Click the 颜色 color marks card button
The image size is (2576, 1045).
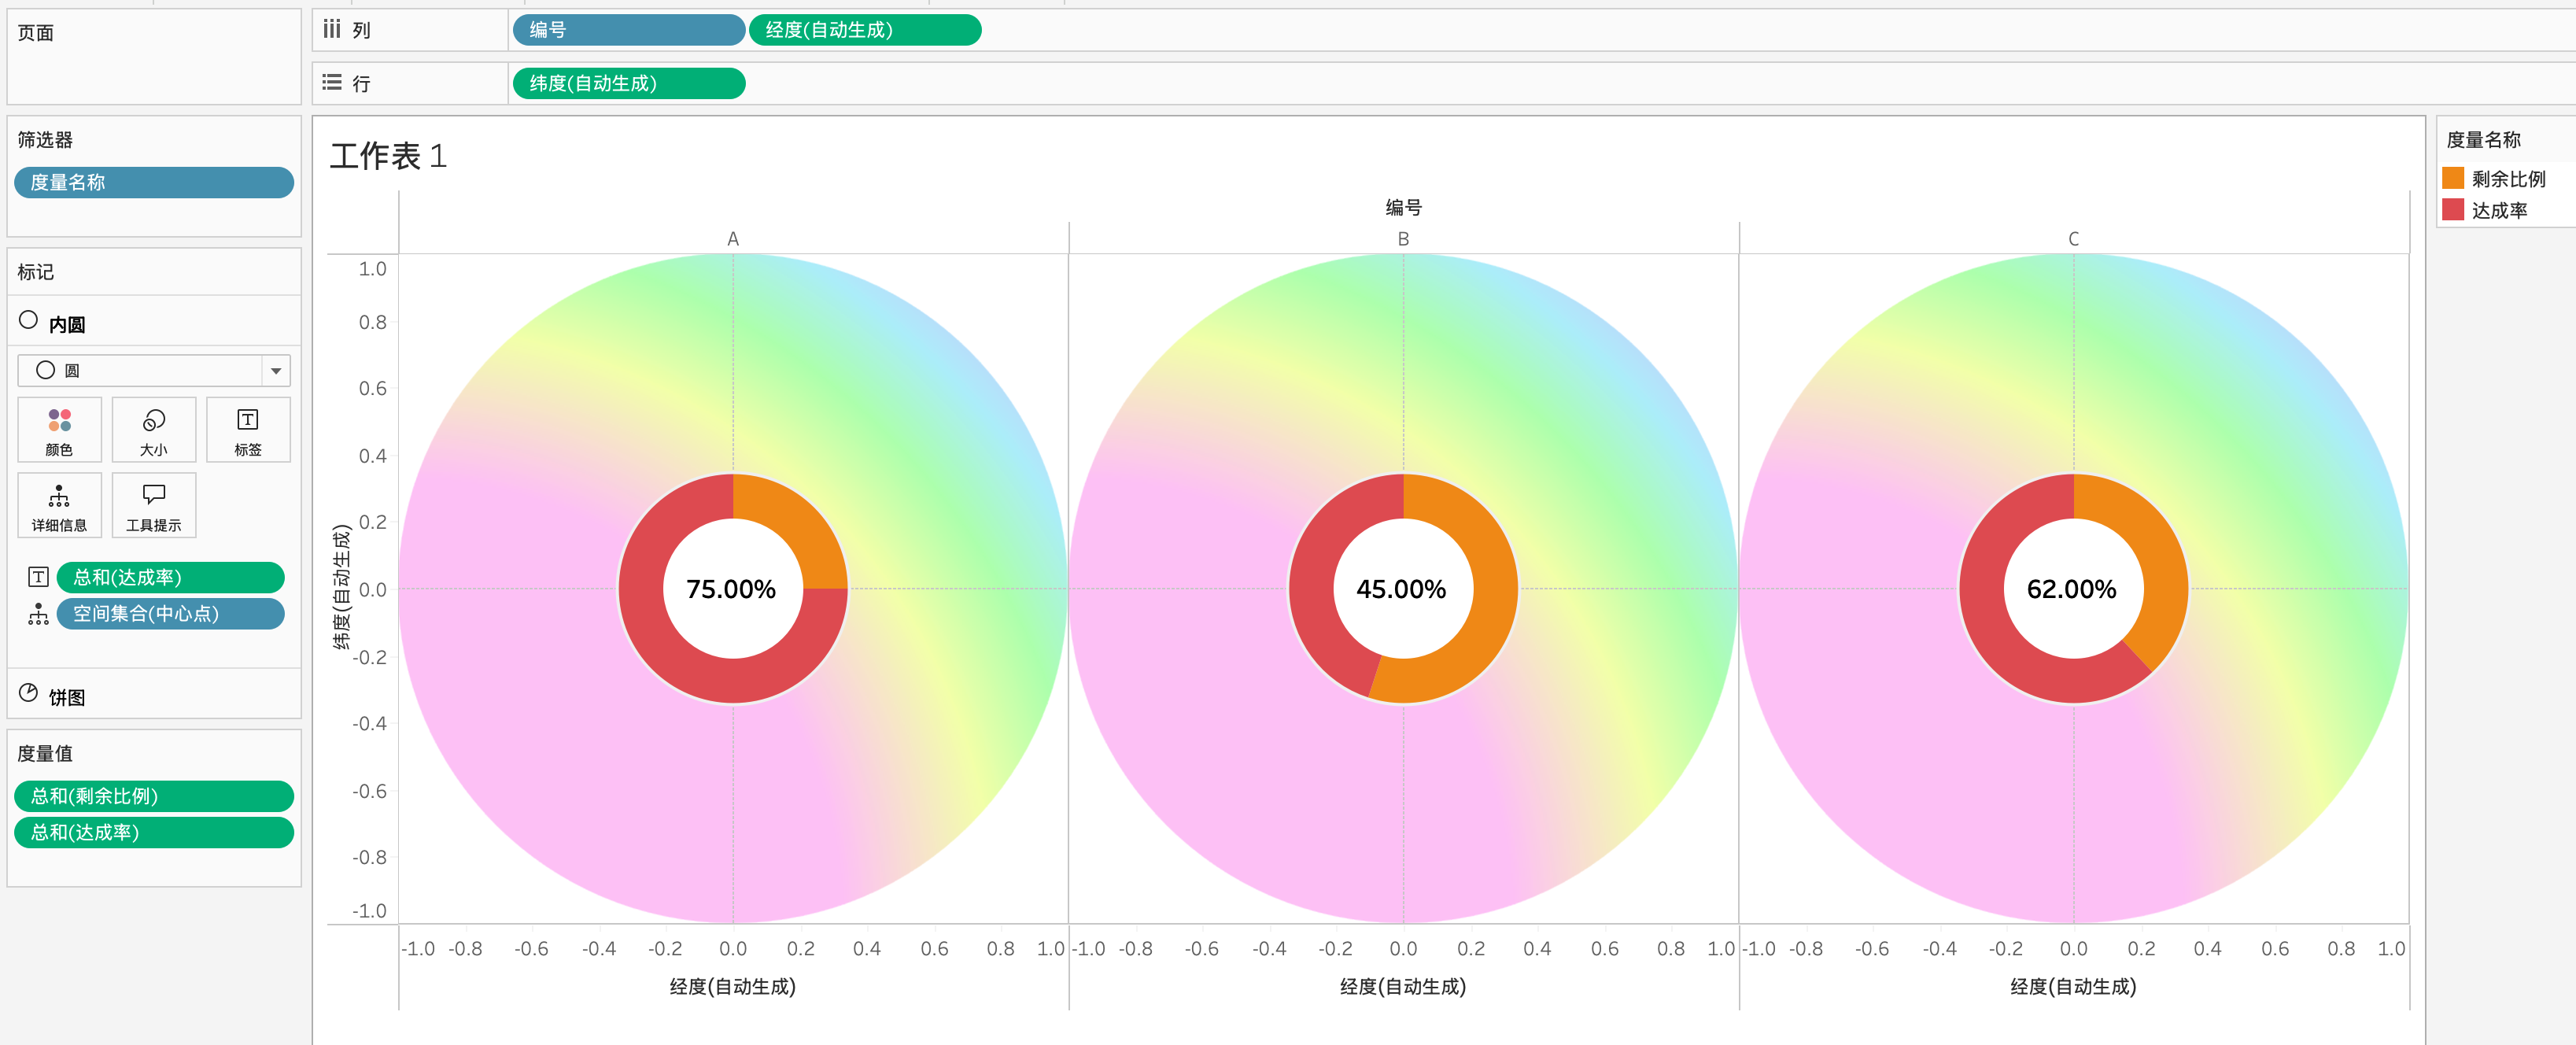point(59,430)
